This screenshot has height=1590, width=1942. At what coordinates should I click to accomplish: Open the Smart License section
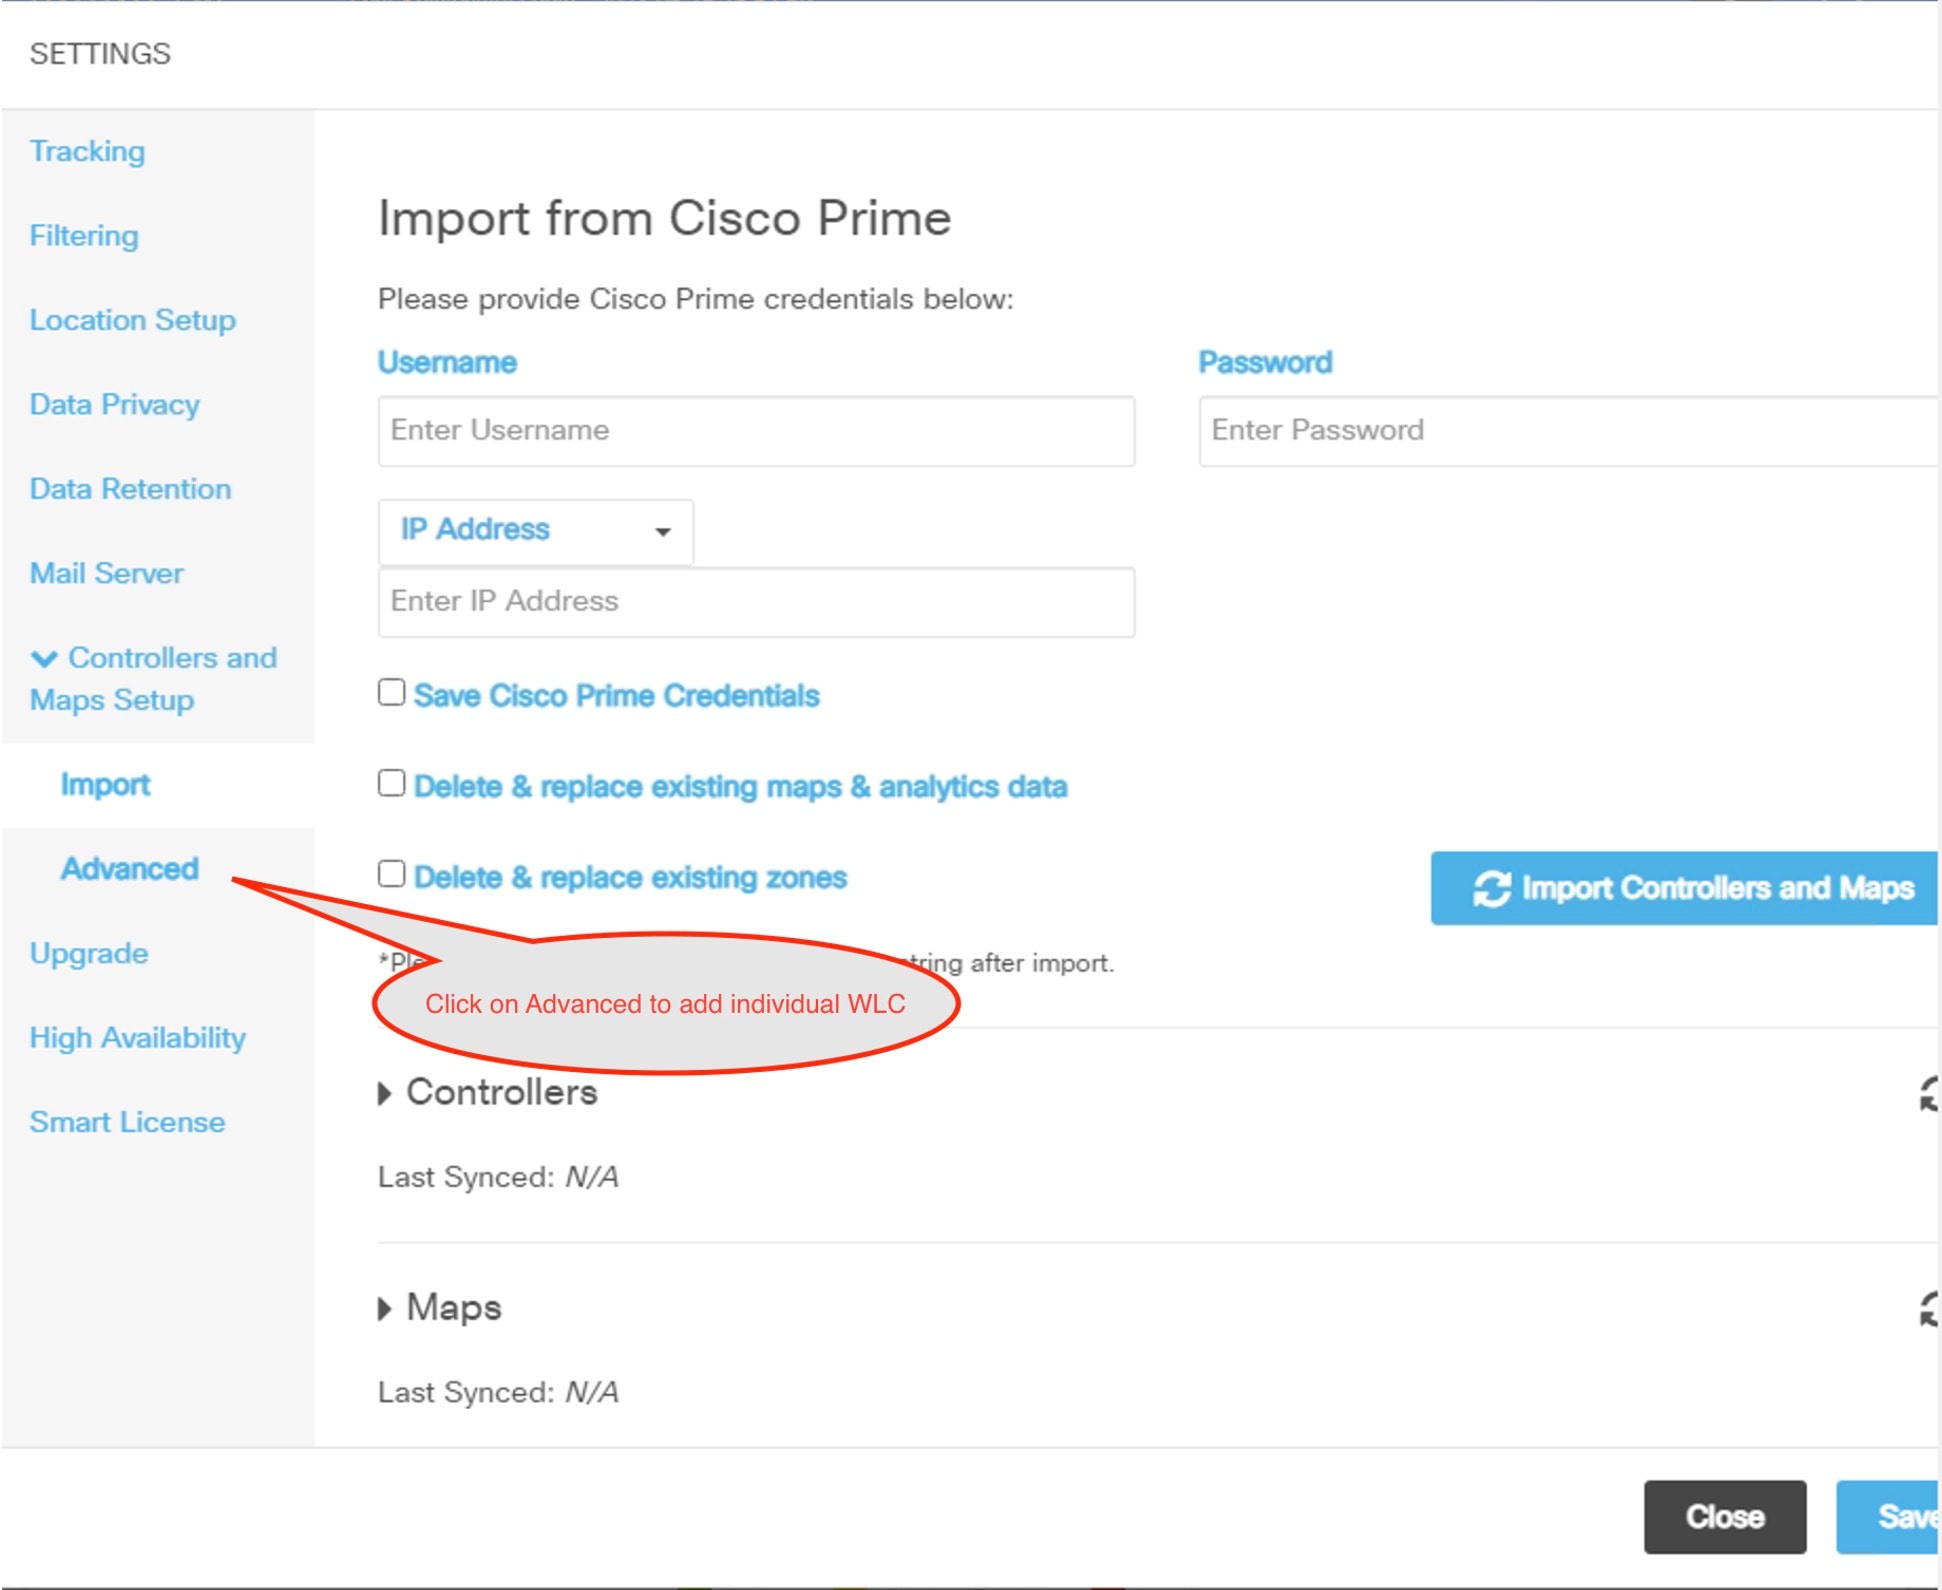(127, 1122)
